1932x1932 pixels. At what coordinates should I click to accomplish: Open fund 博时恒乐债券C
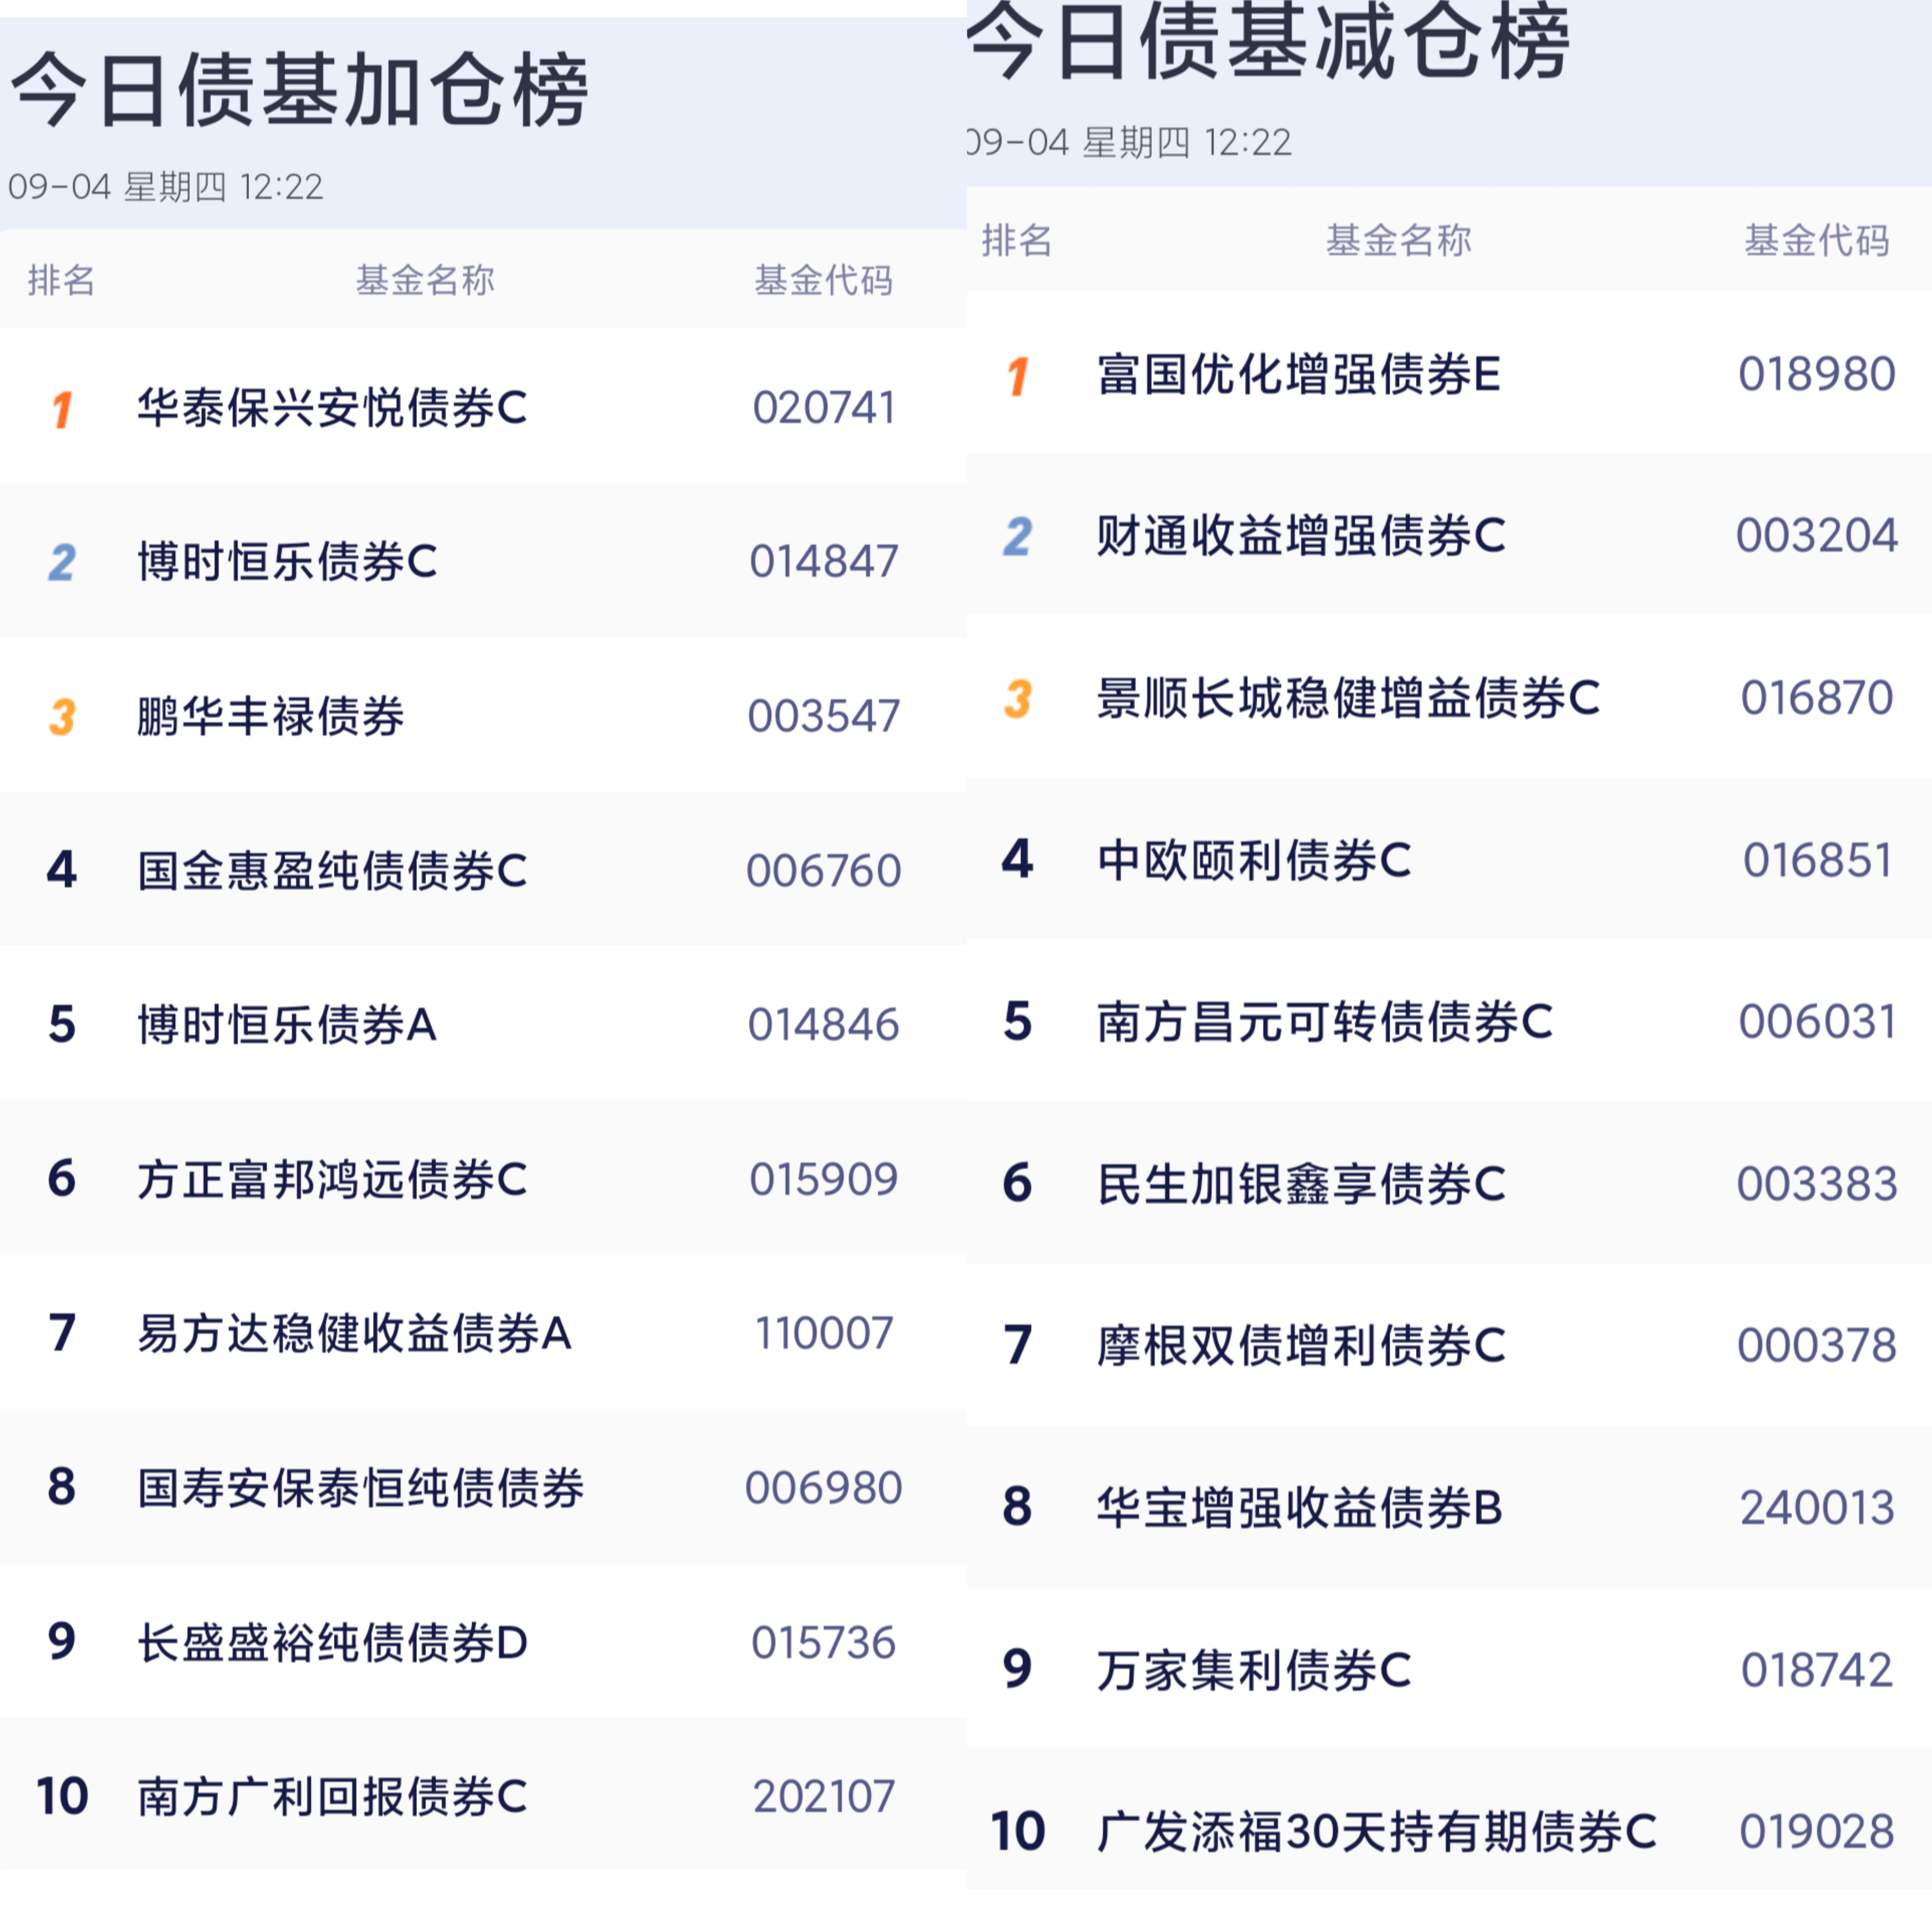click(x=287, y=562)
